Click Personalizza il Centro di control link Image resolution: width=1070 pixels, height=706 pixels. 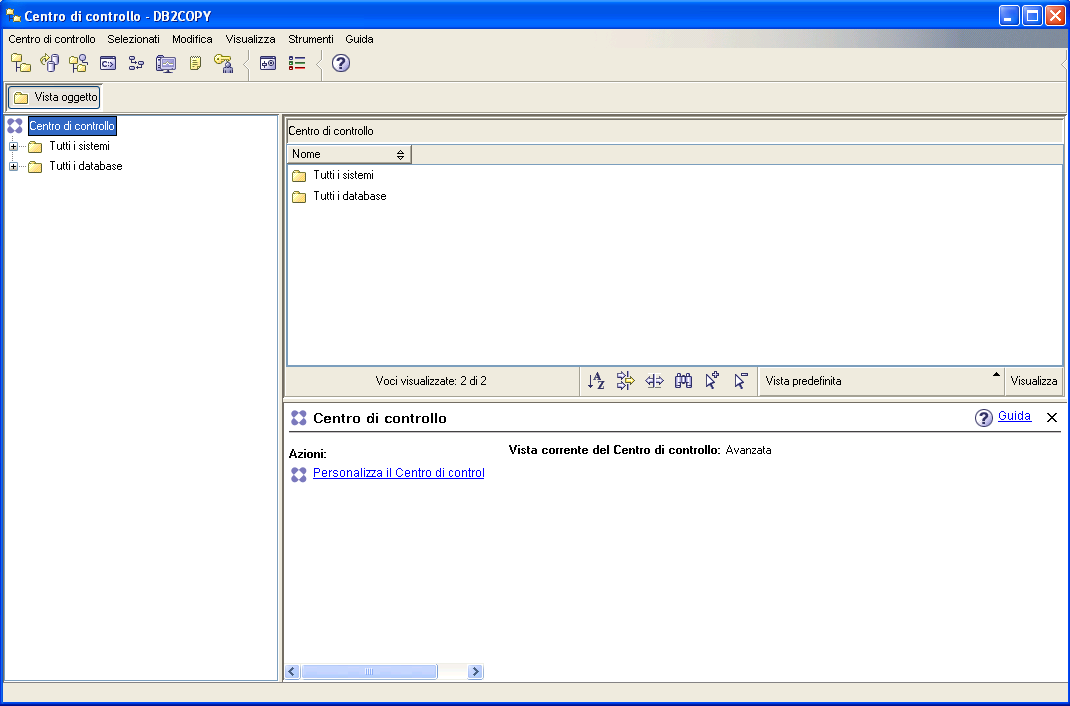[399, 473]
